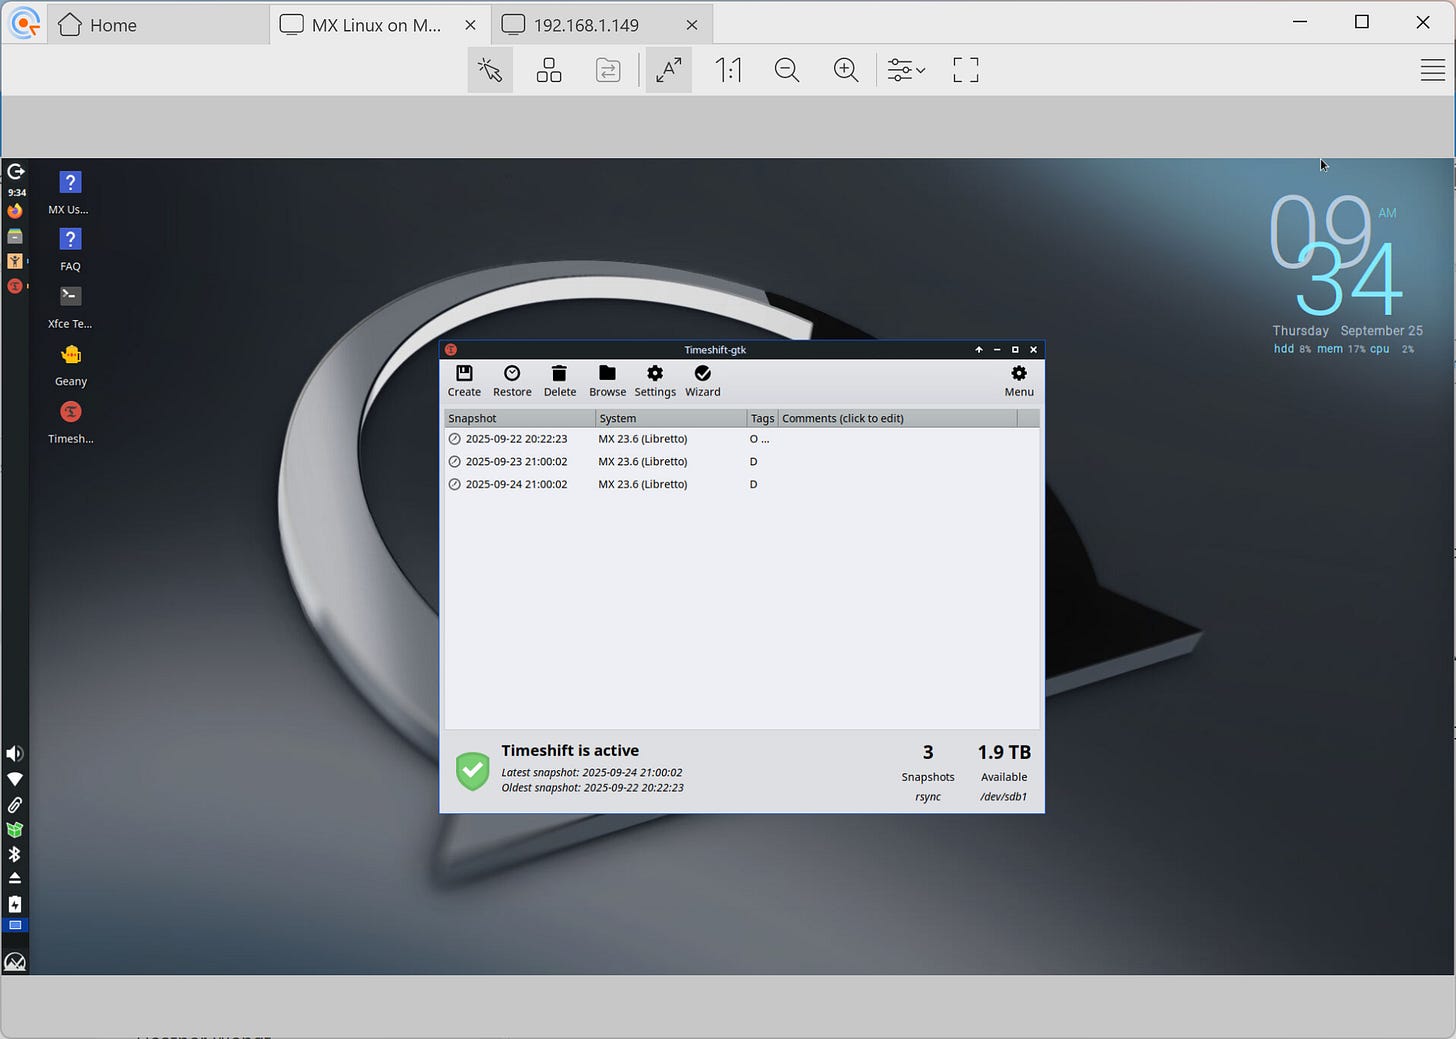1456x1039 pixels.
Task: Click the 2025-09-24 snapshot comment field
Action: click(897, 484)
